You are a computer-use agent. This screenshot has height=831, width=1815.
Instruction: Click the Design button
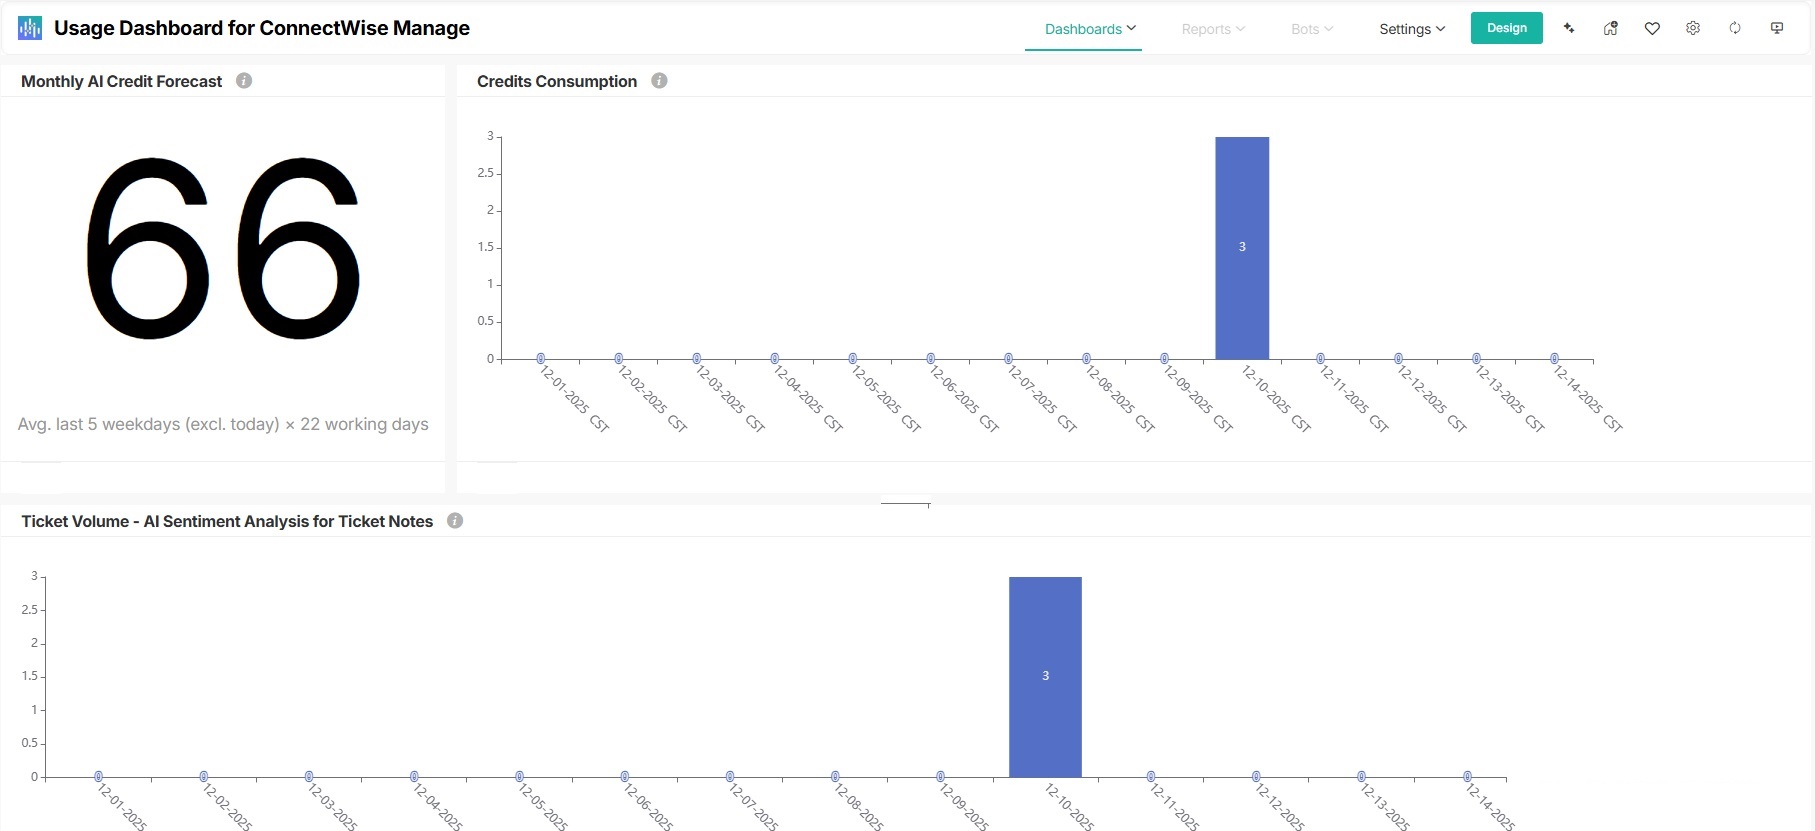click(x=1507, y=28)
